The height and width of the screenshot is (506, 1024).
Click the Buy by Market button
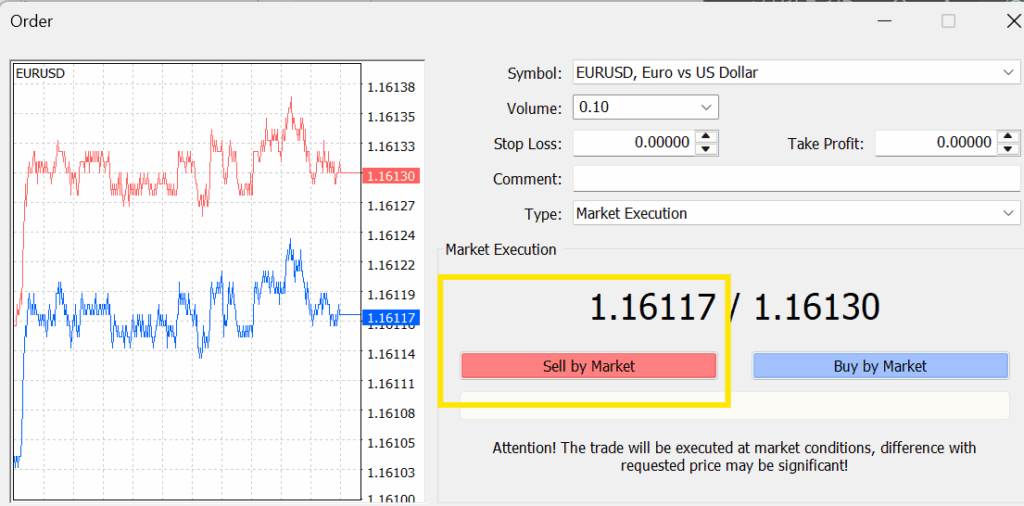879,366
